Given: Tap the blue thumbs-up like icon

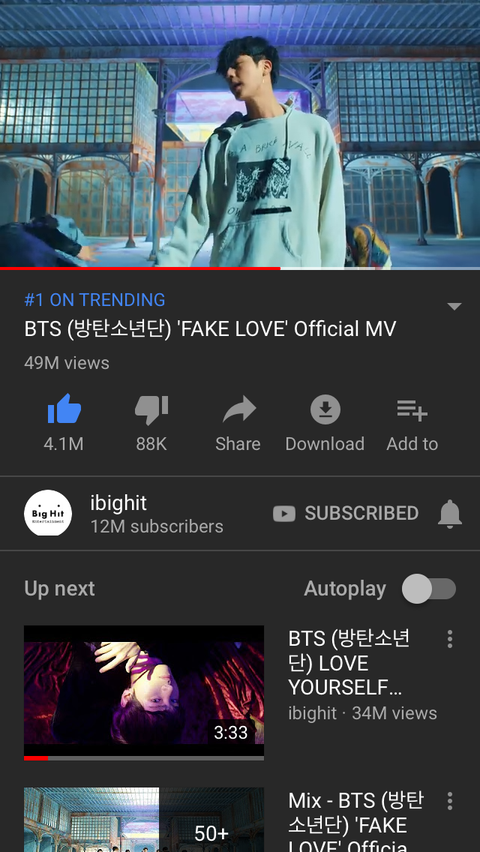Looking at the screenshot, I should coord(64,409).
